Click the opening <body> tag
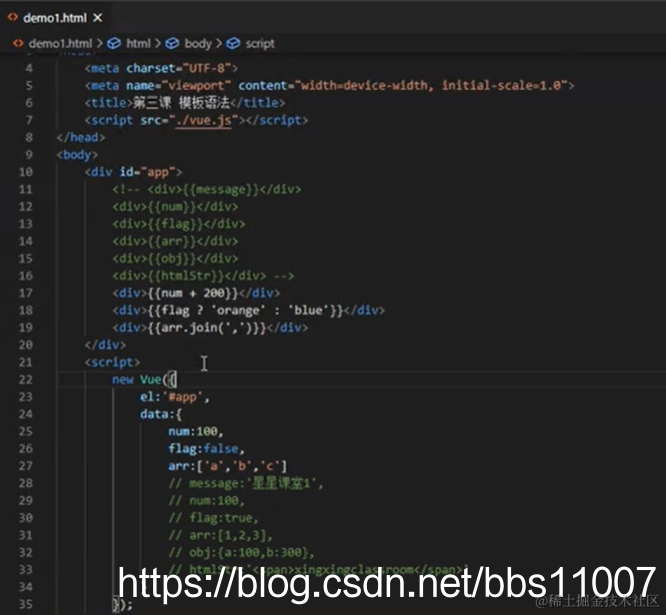This screenshot has height=615, width=666. tap(77, 155)
